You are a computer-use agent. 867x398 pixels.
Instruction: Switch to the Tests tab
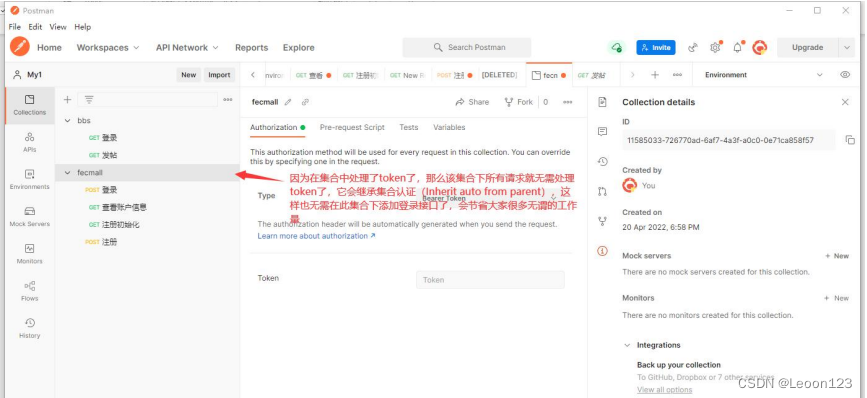coord(409,127)
